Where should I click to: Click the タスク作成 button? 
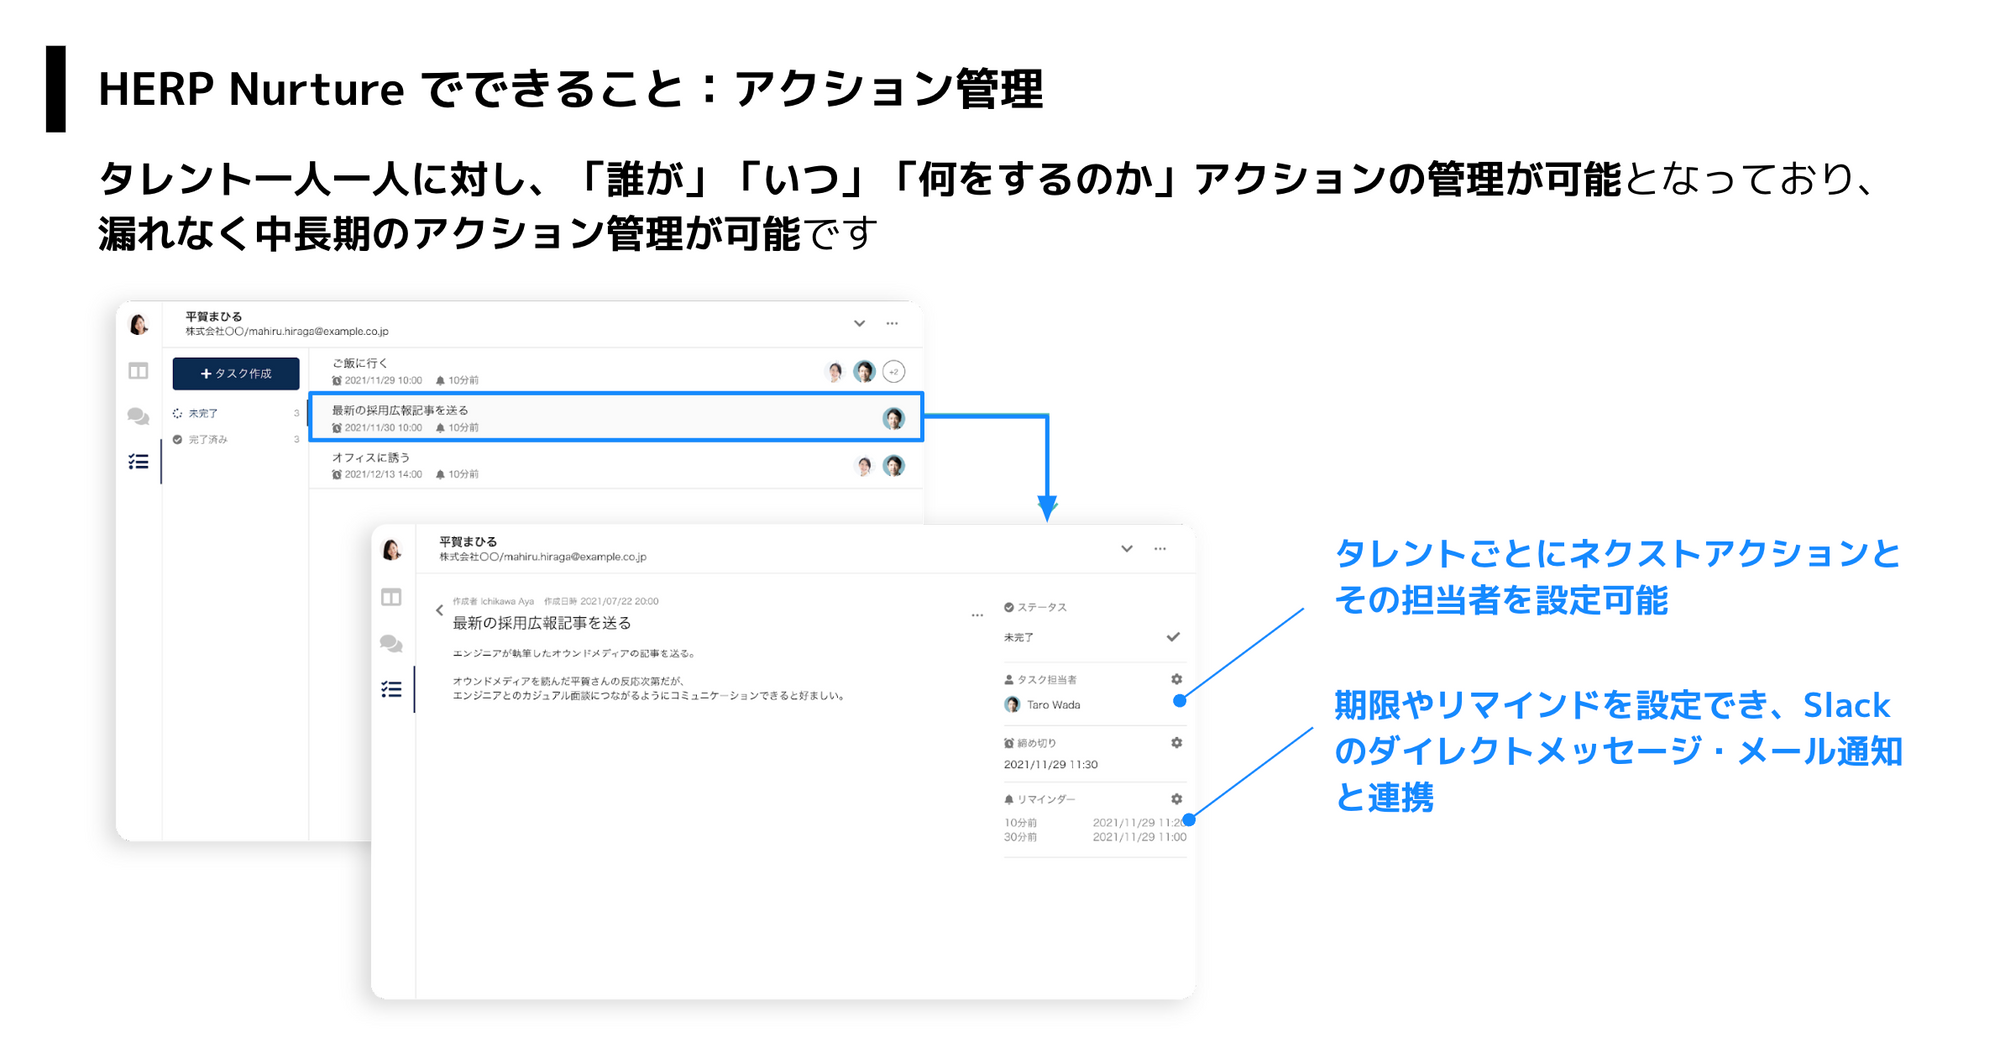point(236,373)
